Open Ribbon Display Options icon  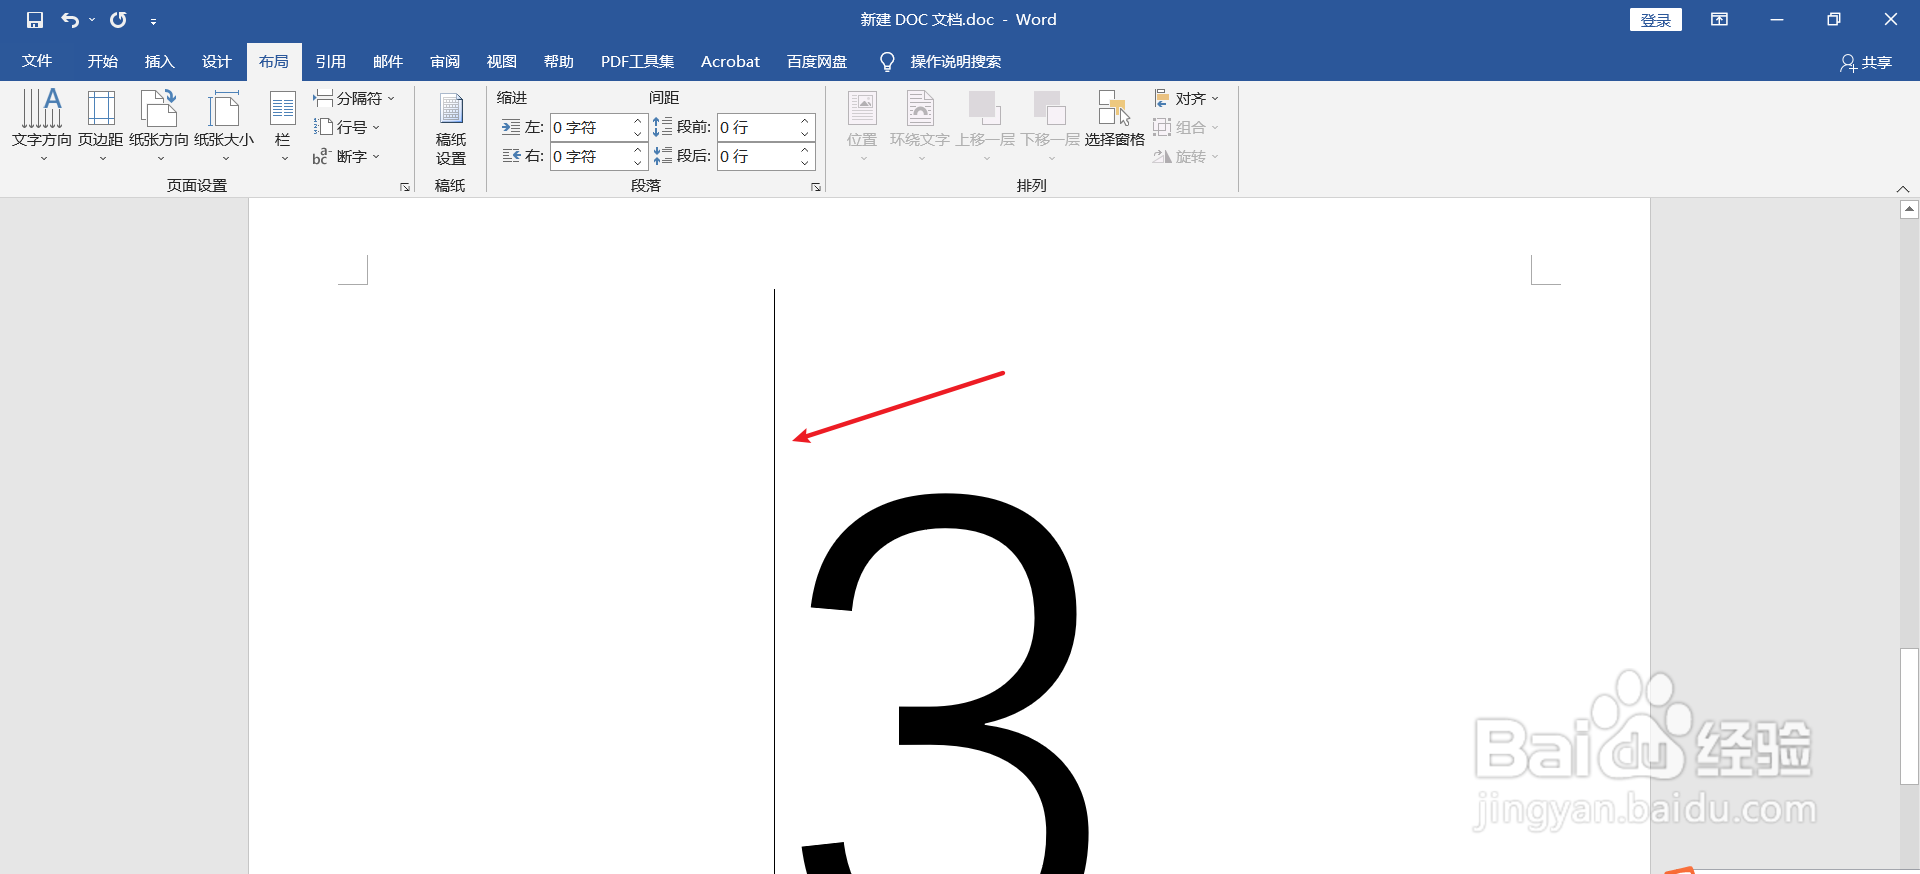(x=1720, y=20)
